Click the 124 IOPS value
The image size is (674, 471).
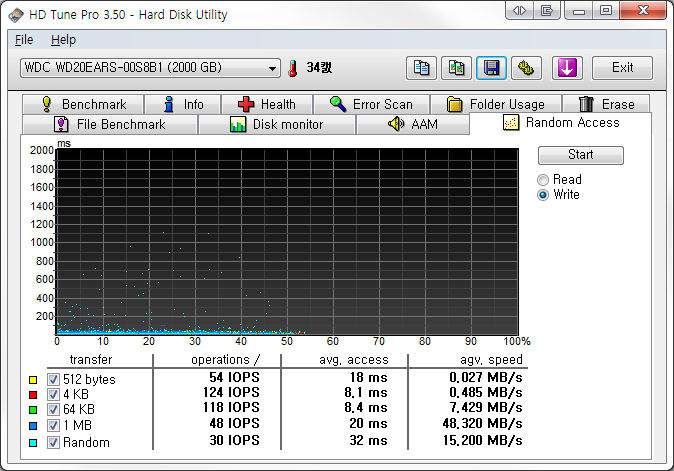[231, 392]
